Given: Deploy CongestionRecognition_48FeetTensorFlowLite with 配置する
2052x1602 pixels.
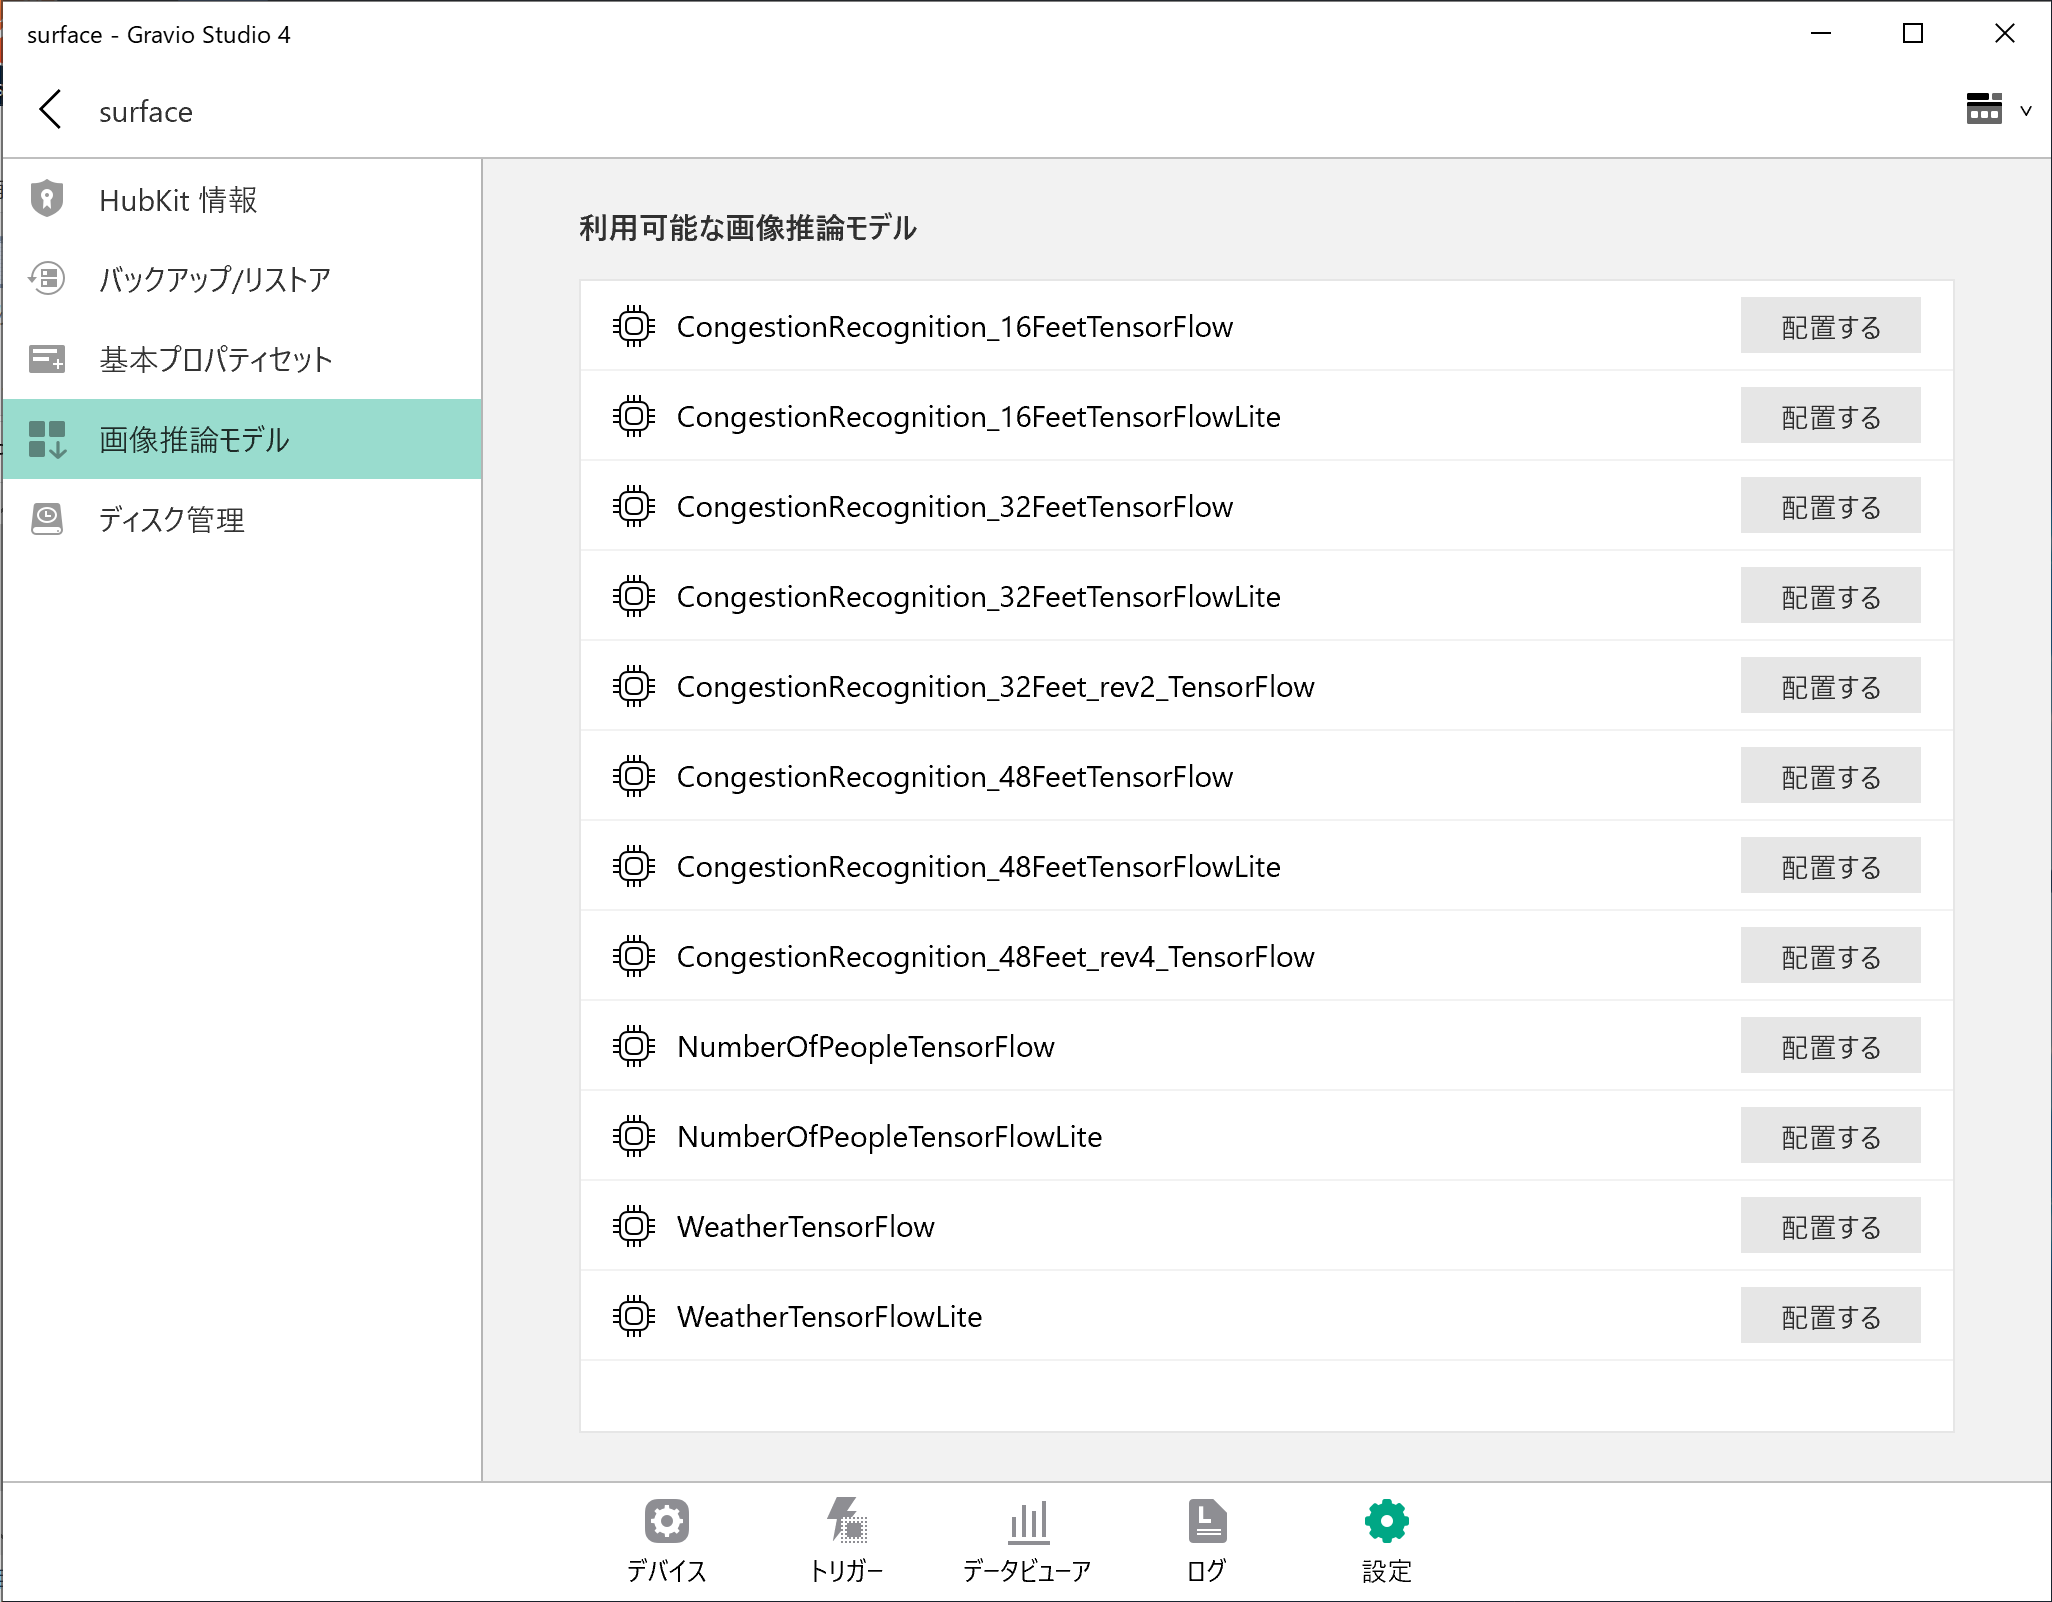Looking at the screenshot, I should click(x=1830, y=866).
